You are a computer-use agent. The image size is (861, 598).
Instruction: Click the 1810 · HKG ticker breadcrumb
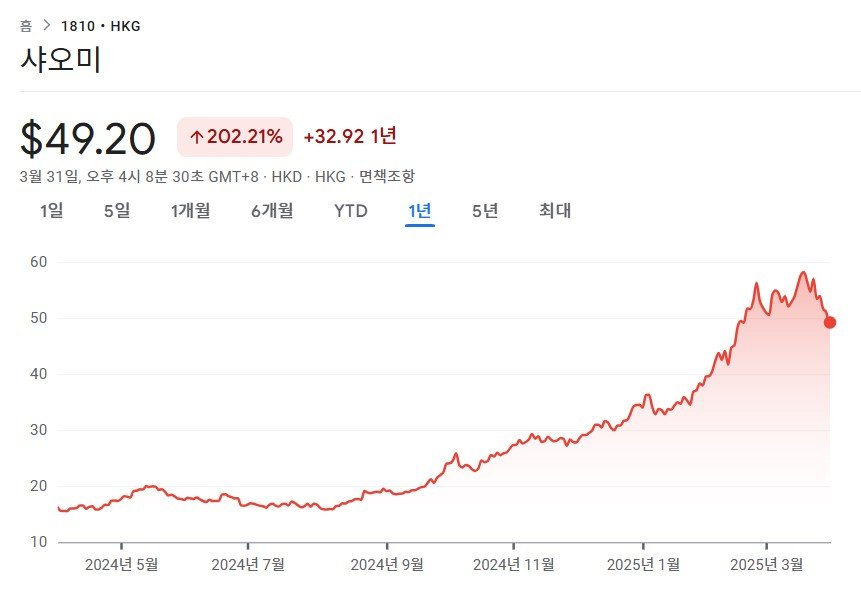coord(101,26)
